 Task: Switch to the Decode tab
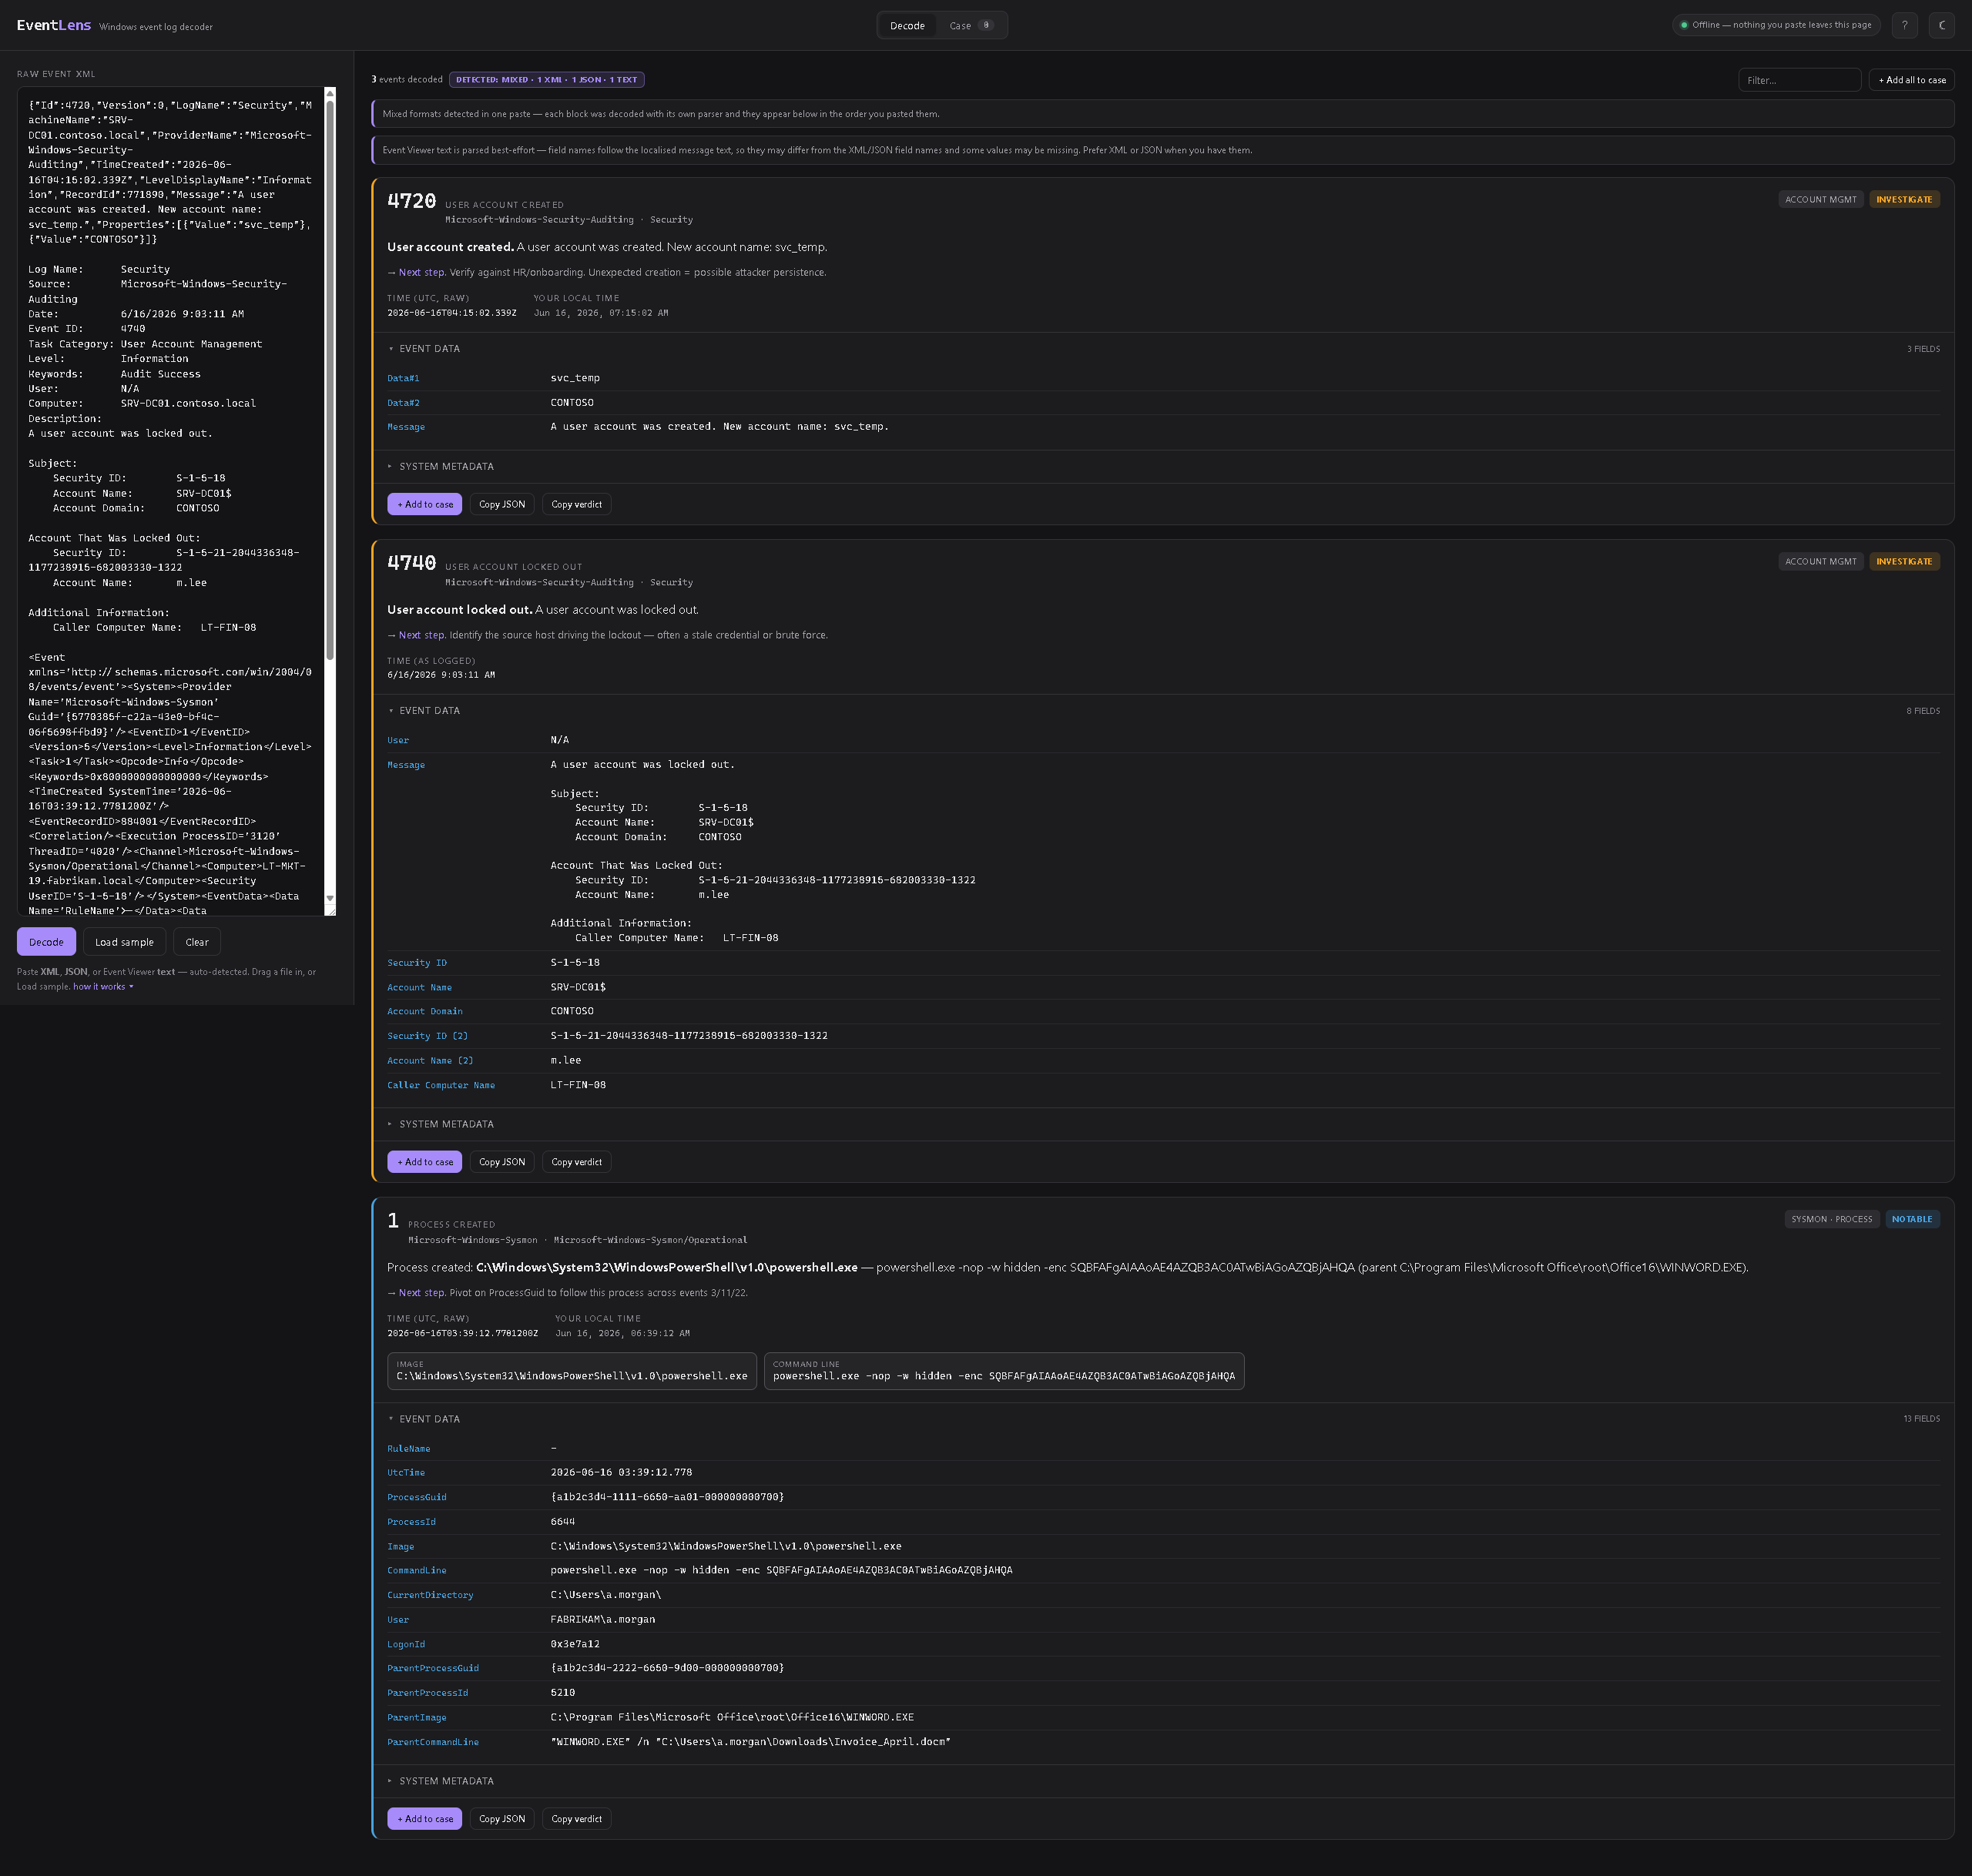pos(907,25)
